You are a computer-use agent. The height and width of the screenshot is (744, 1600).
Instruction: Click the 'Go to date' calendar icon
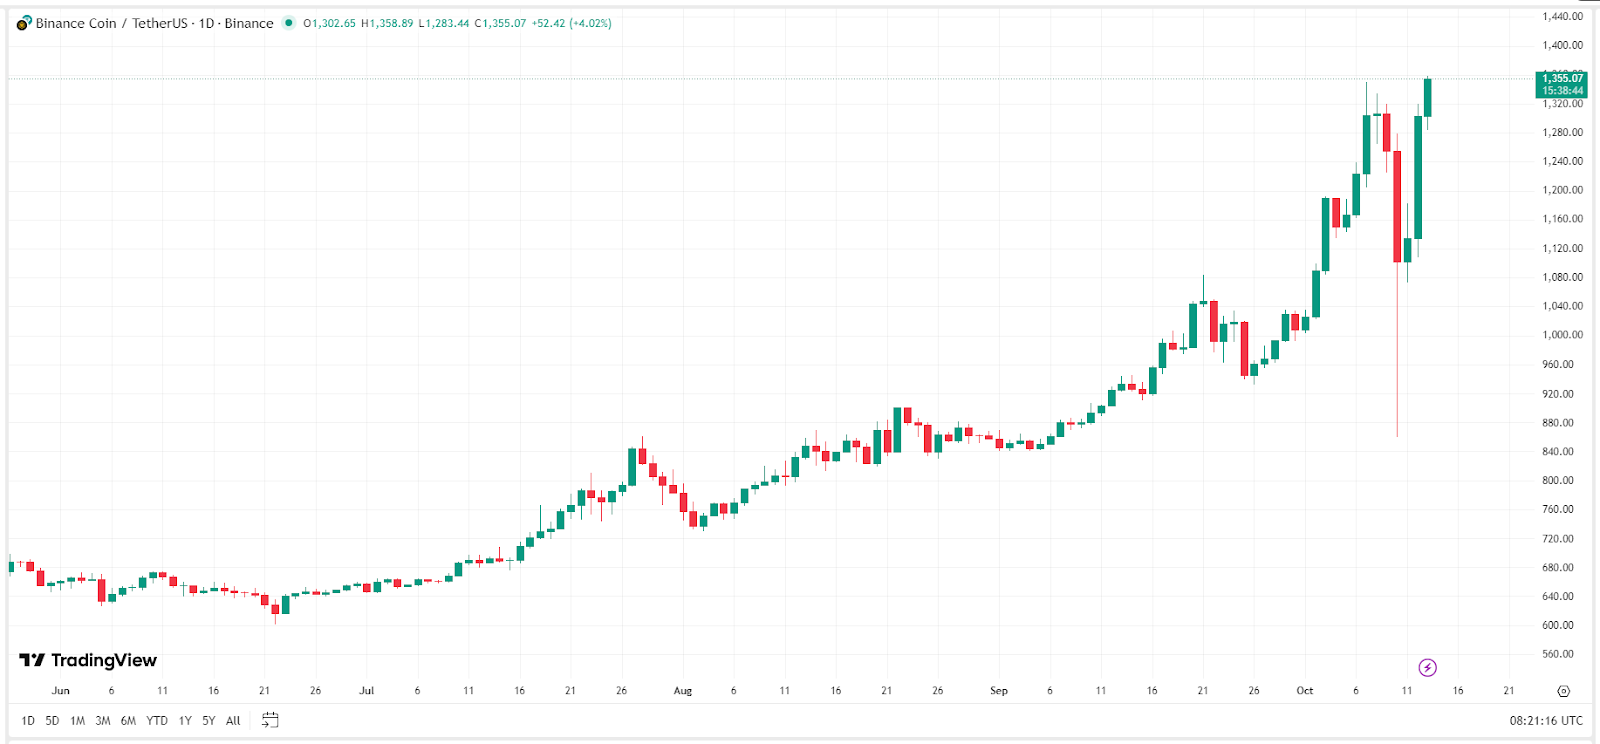268,719
